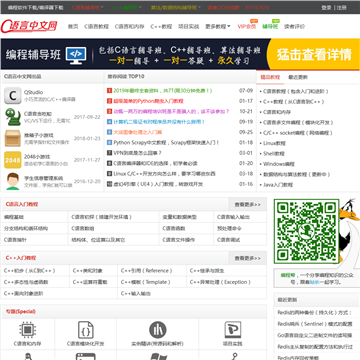Click the dark number 7 rank badge
This screenshot has width=360, height=360.
click(109, 153)
